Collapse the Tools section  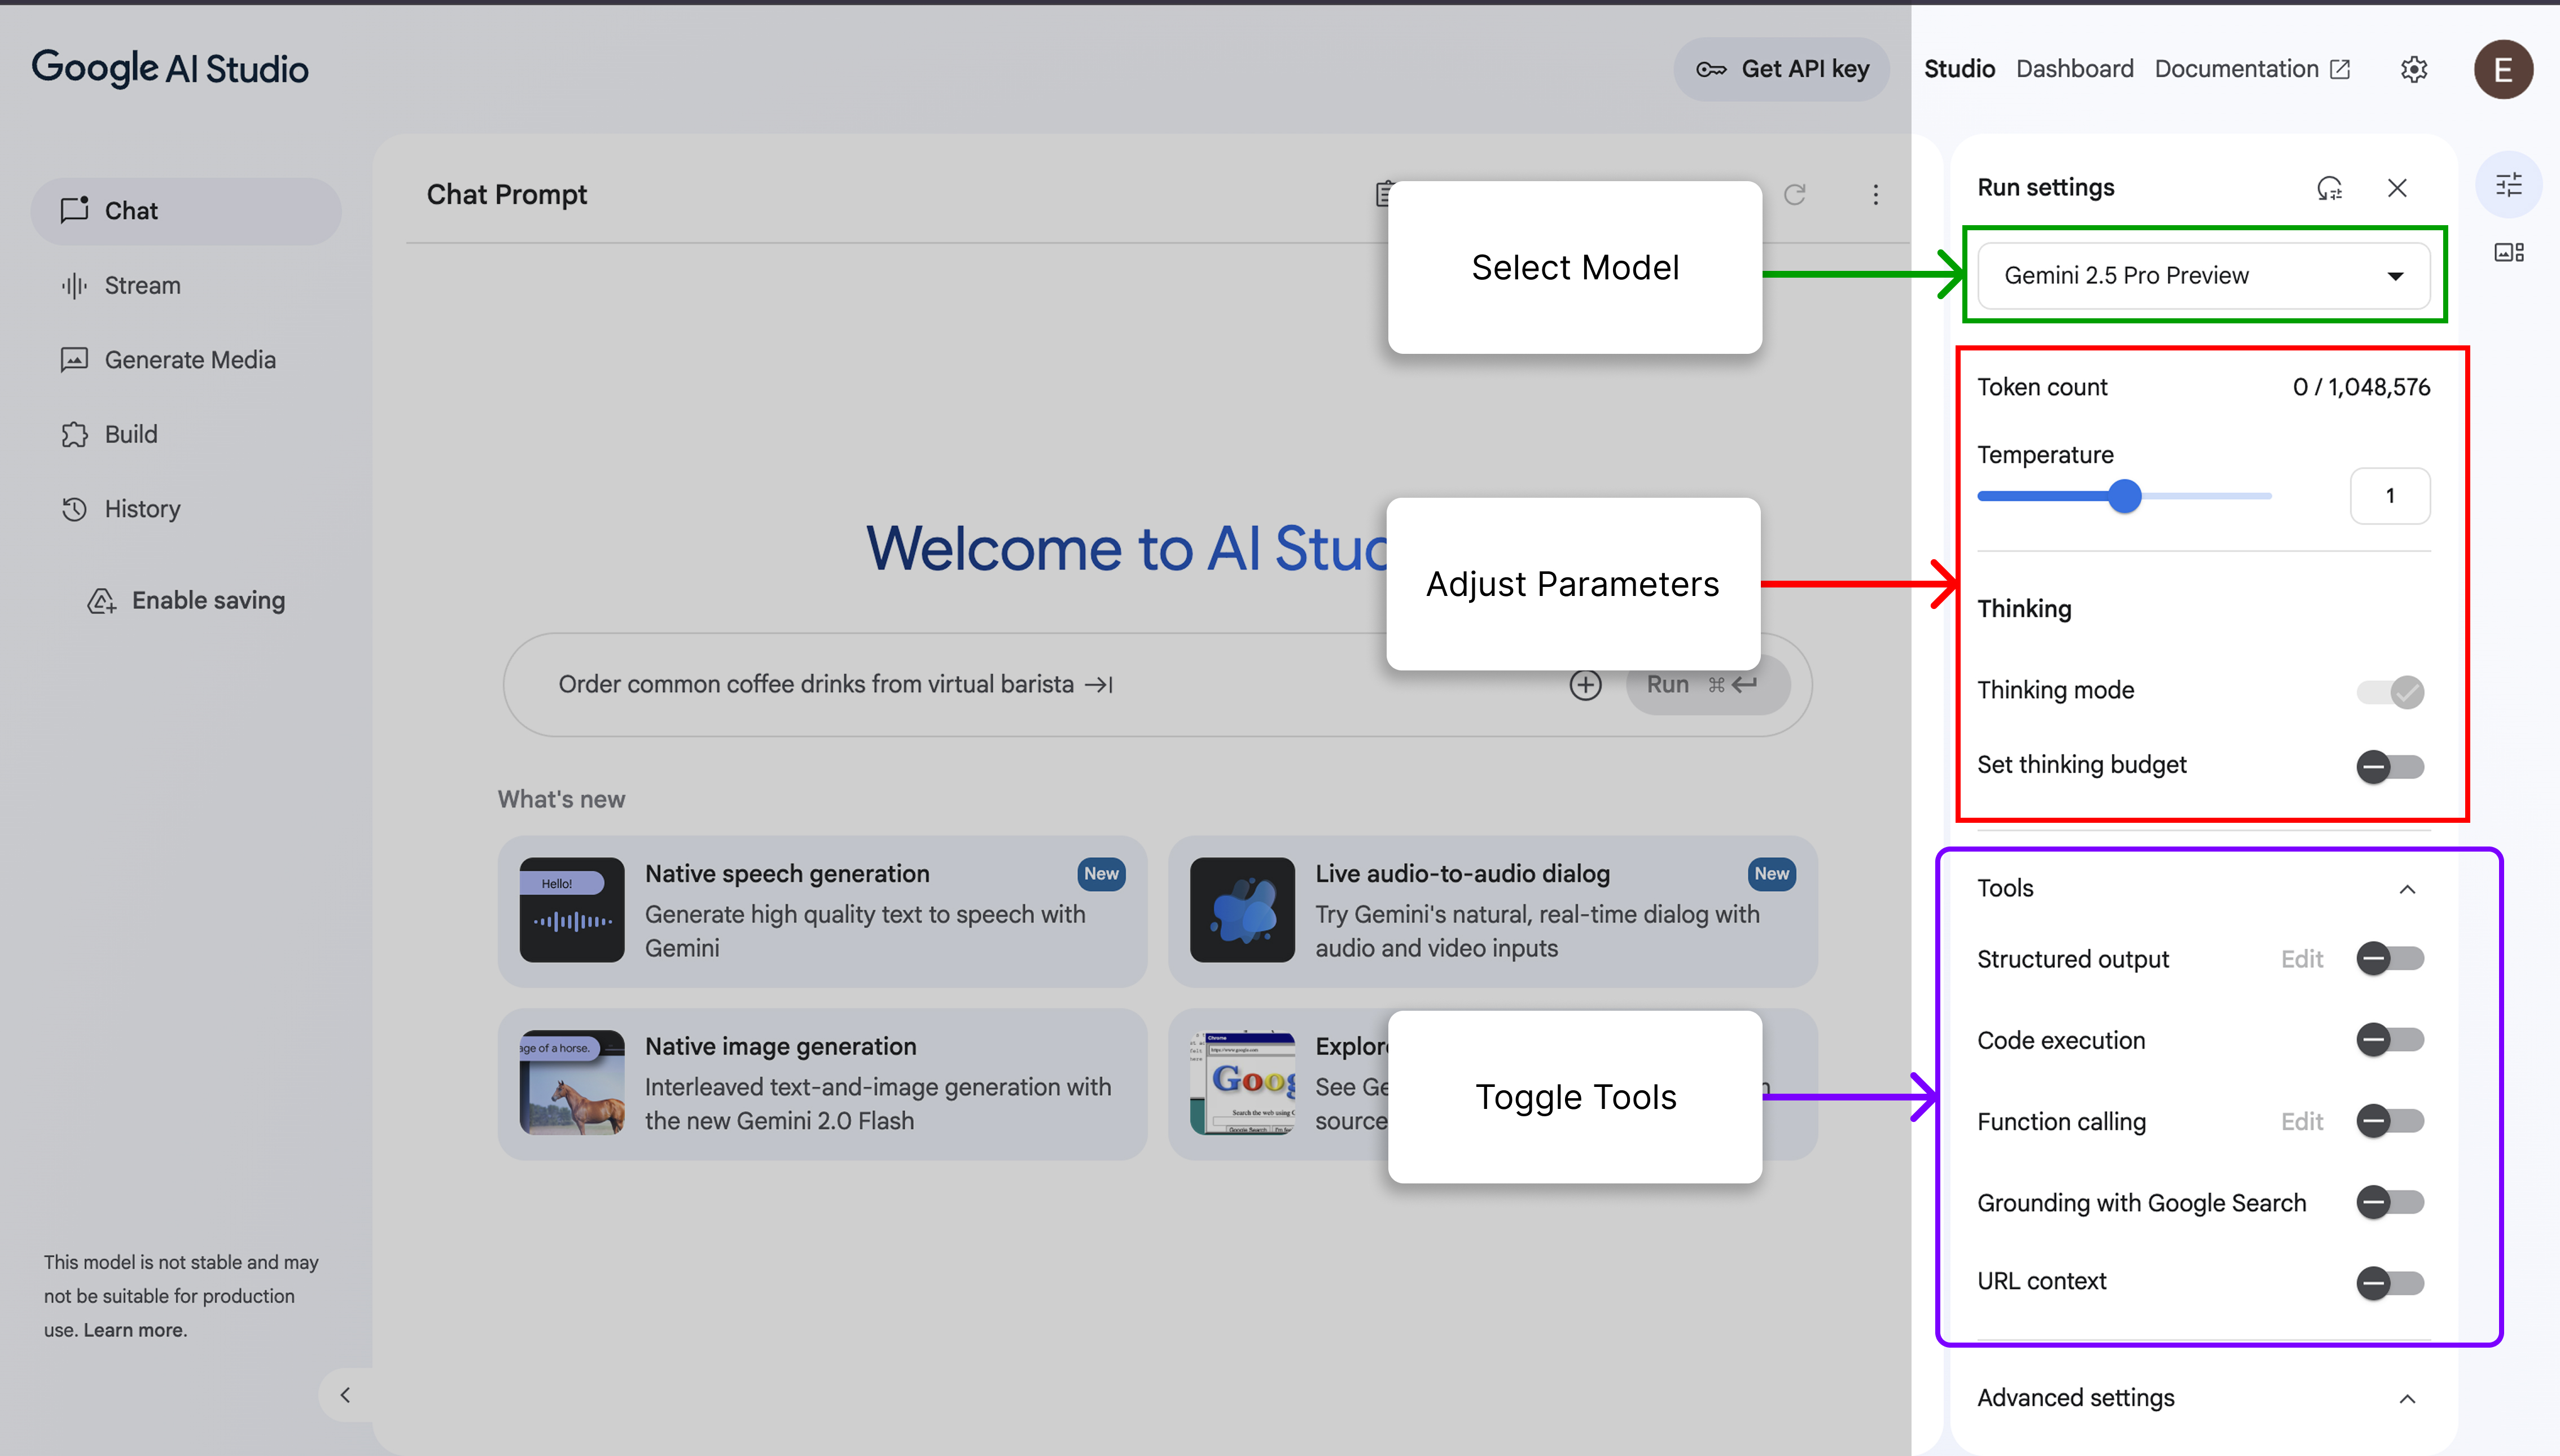[2407, 889]
